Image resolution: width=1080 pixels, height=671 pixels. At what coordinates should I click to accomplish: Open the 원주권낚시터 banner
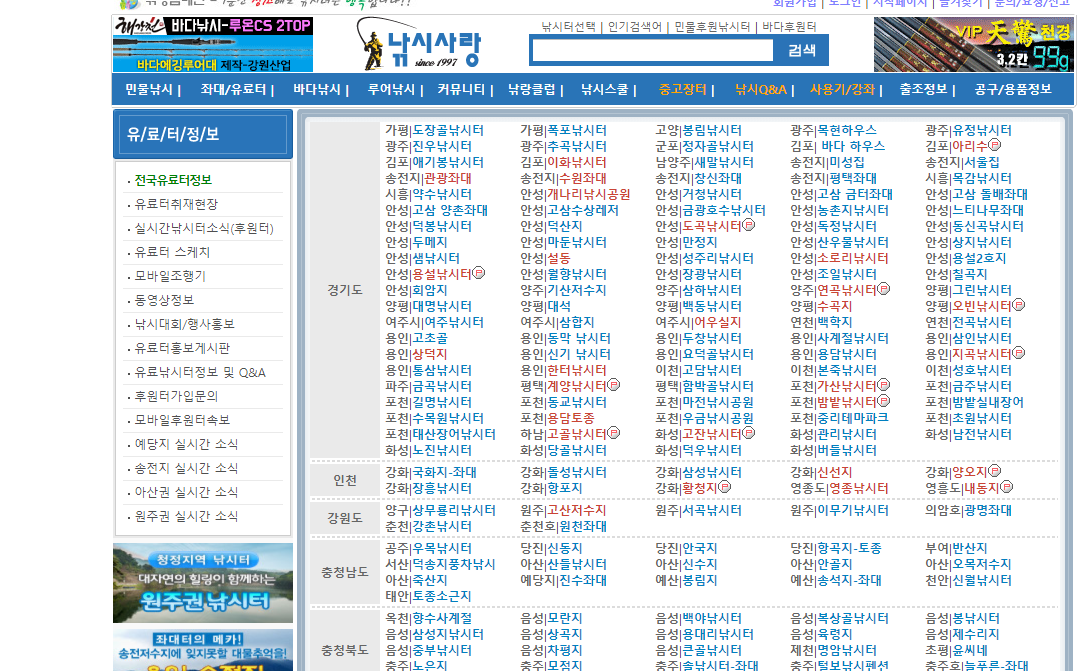(202, 583)
